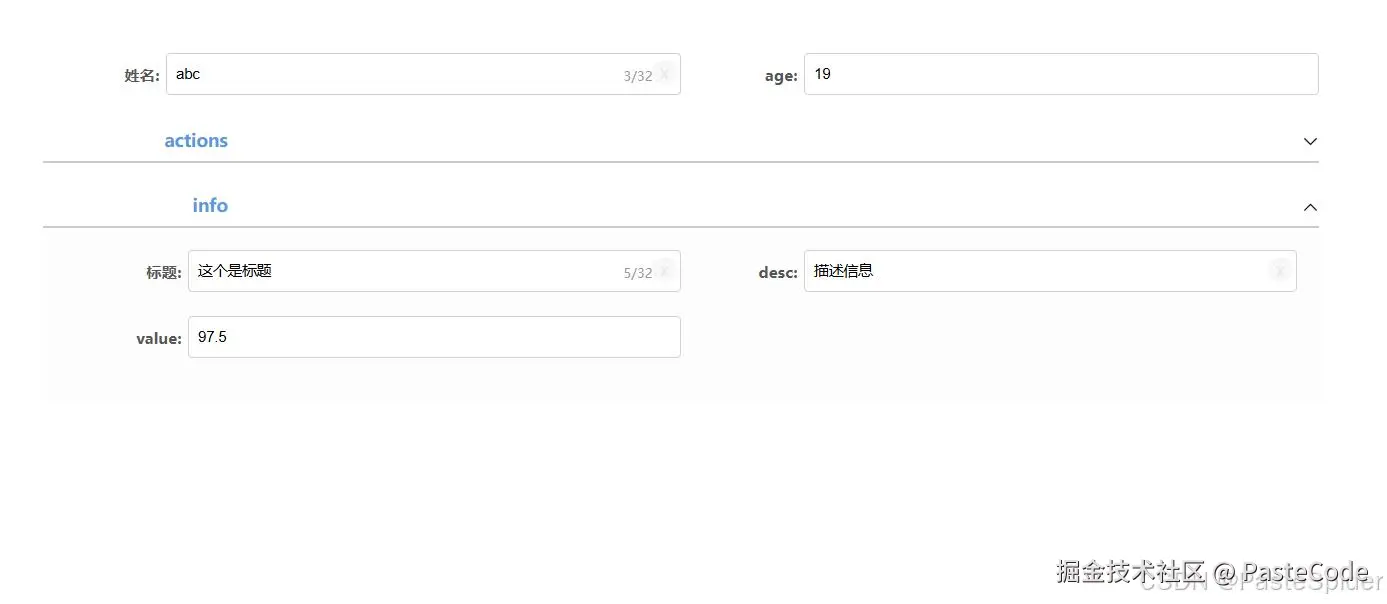Viewport: 1387px width, 604px height.
Task: Focus the 姓名 input containing abc
Action: click(423, 74)
